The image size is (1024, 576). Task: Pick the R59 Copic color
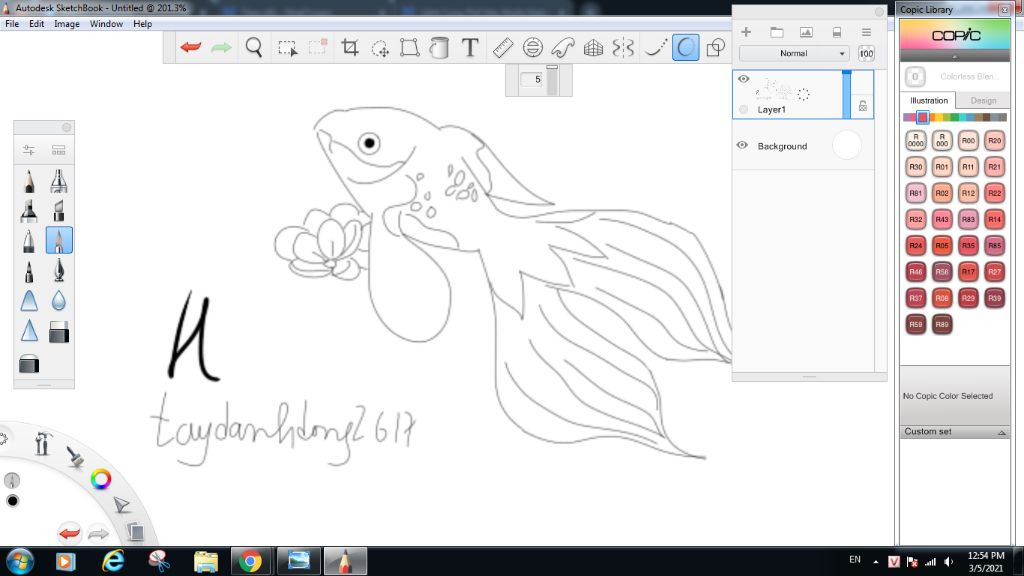coord(916,324)
